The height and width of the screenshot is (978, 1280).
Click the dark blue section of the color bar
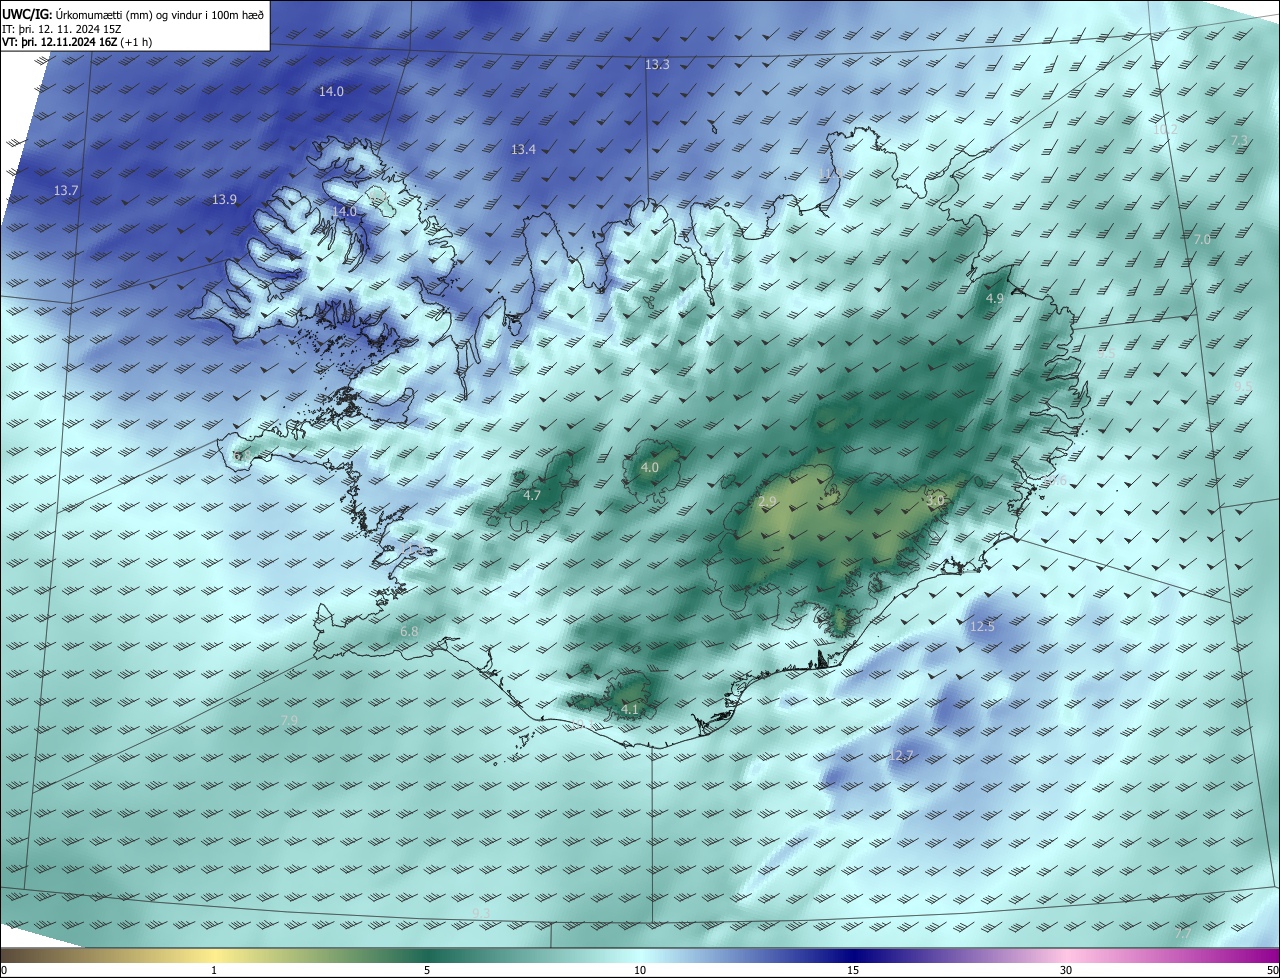(x=855, y=955)
